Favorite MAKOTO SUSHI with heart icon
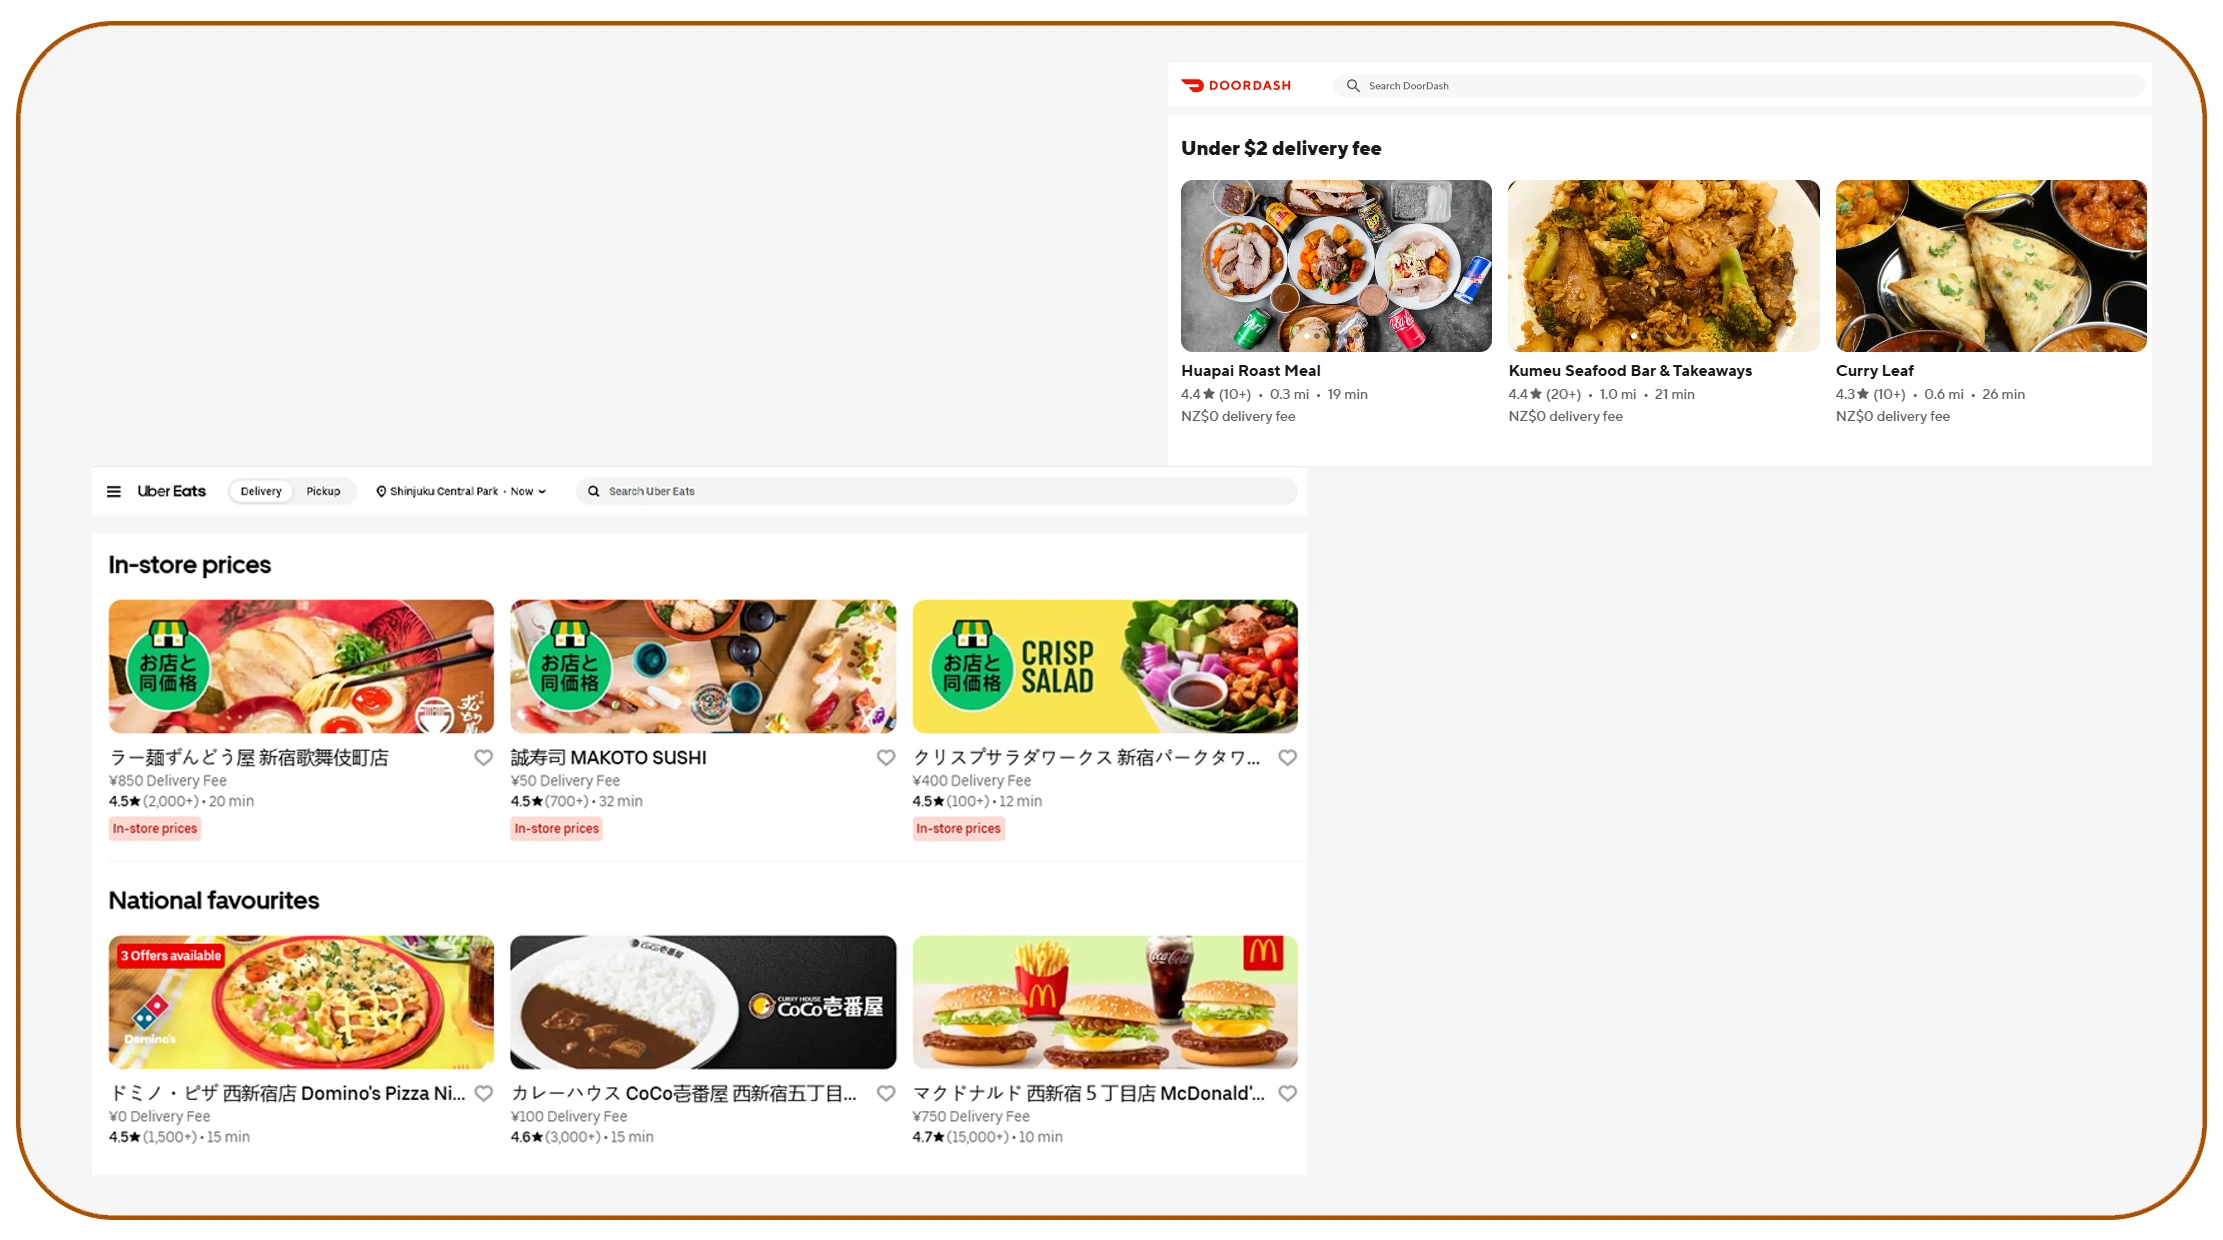 (885, 758)
